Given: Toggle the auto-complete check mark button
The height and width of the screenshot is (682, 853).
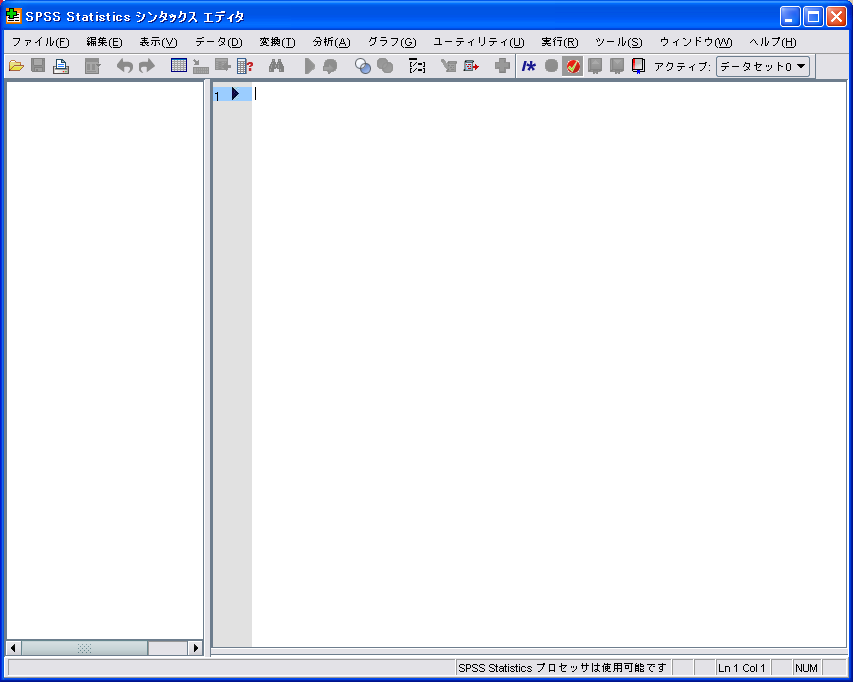Looking at the screenshot, I should (x=573, y=66).
